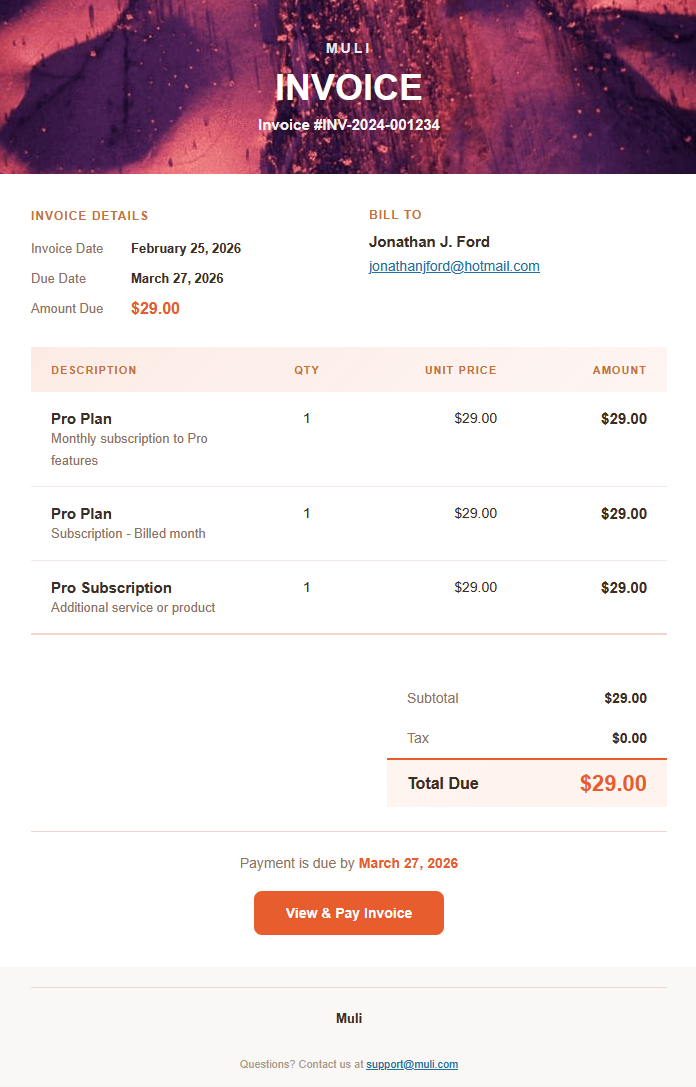Click the Tax value $0.00

(x=629, y=738)
